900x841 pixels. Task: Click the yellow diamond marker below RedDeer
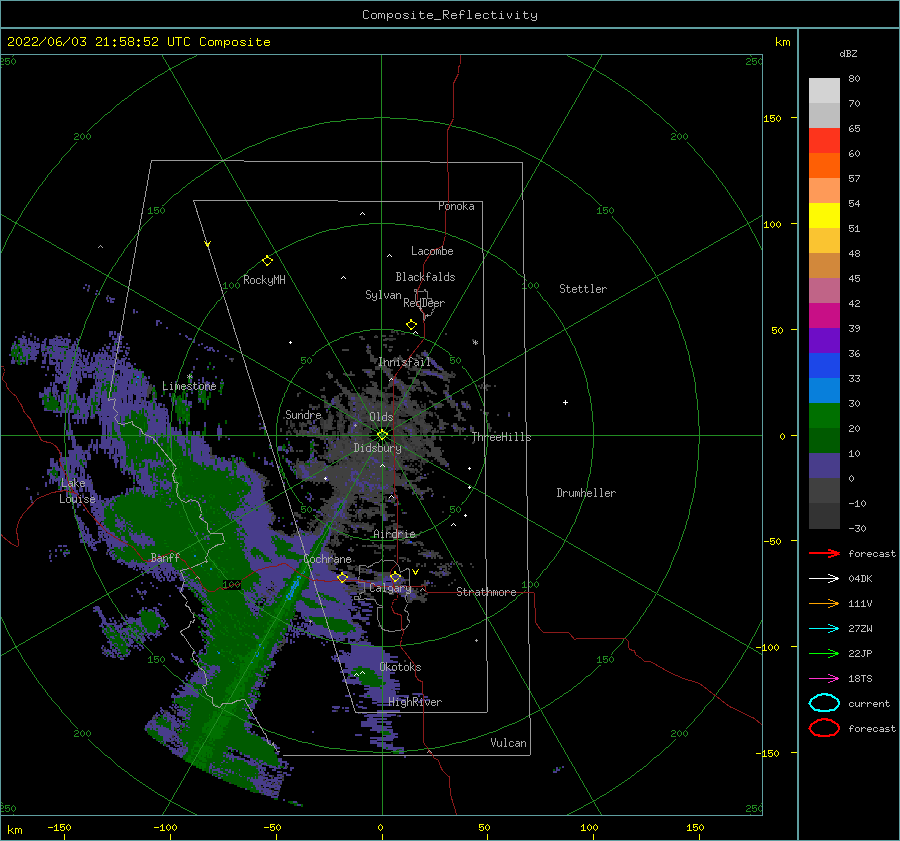click(x=411, y=325)
